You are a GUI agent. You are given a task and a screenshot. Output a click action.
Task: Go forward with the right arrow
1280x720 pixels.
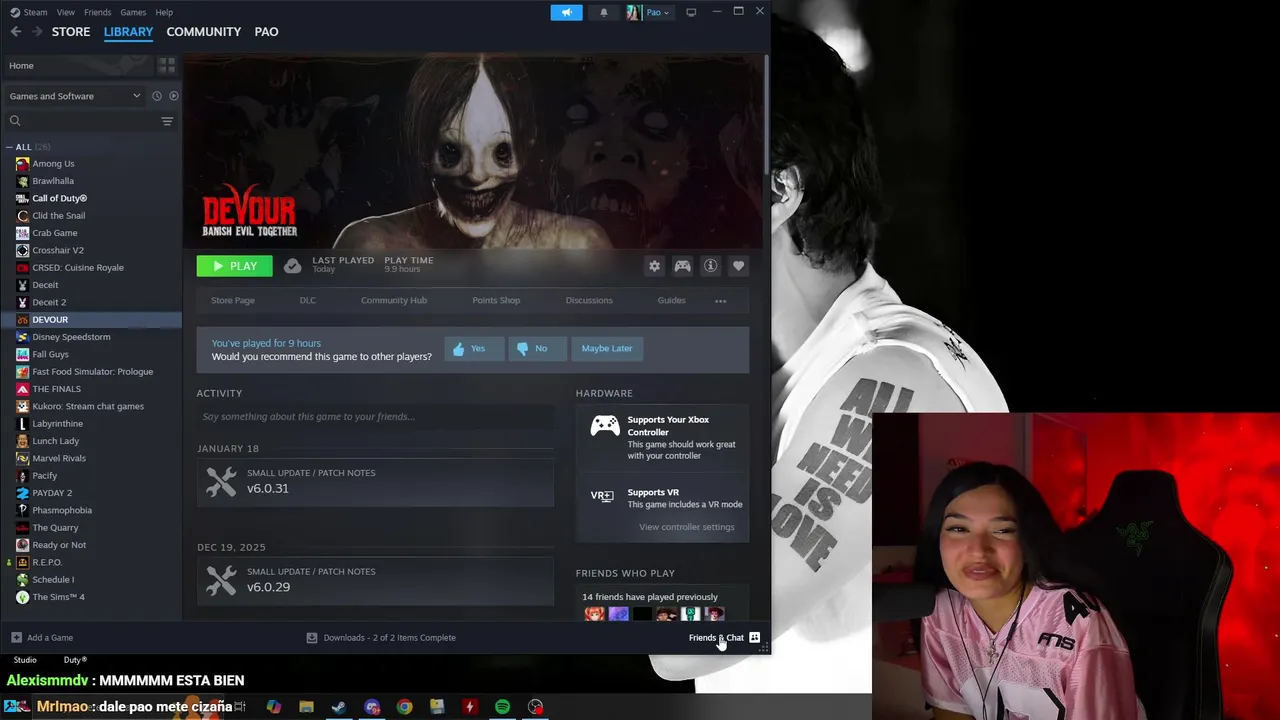click(x=37, y=32)
